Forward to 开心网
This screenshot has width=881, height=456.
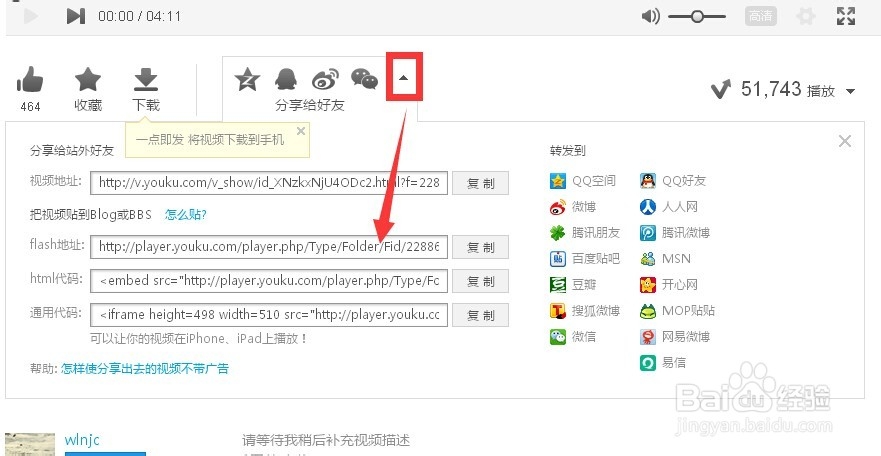[668, 285]
